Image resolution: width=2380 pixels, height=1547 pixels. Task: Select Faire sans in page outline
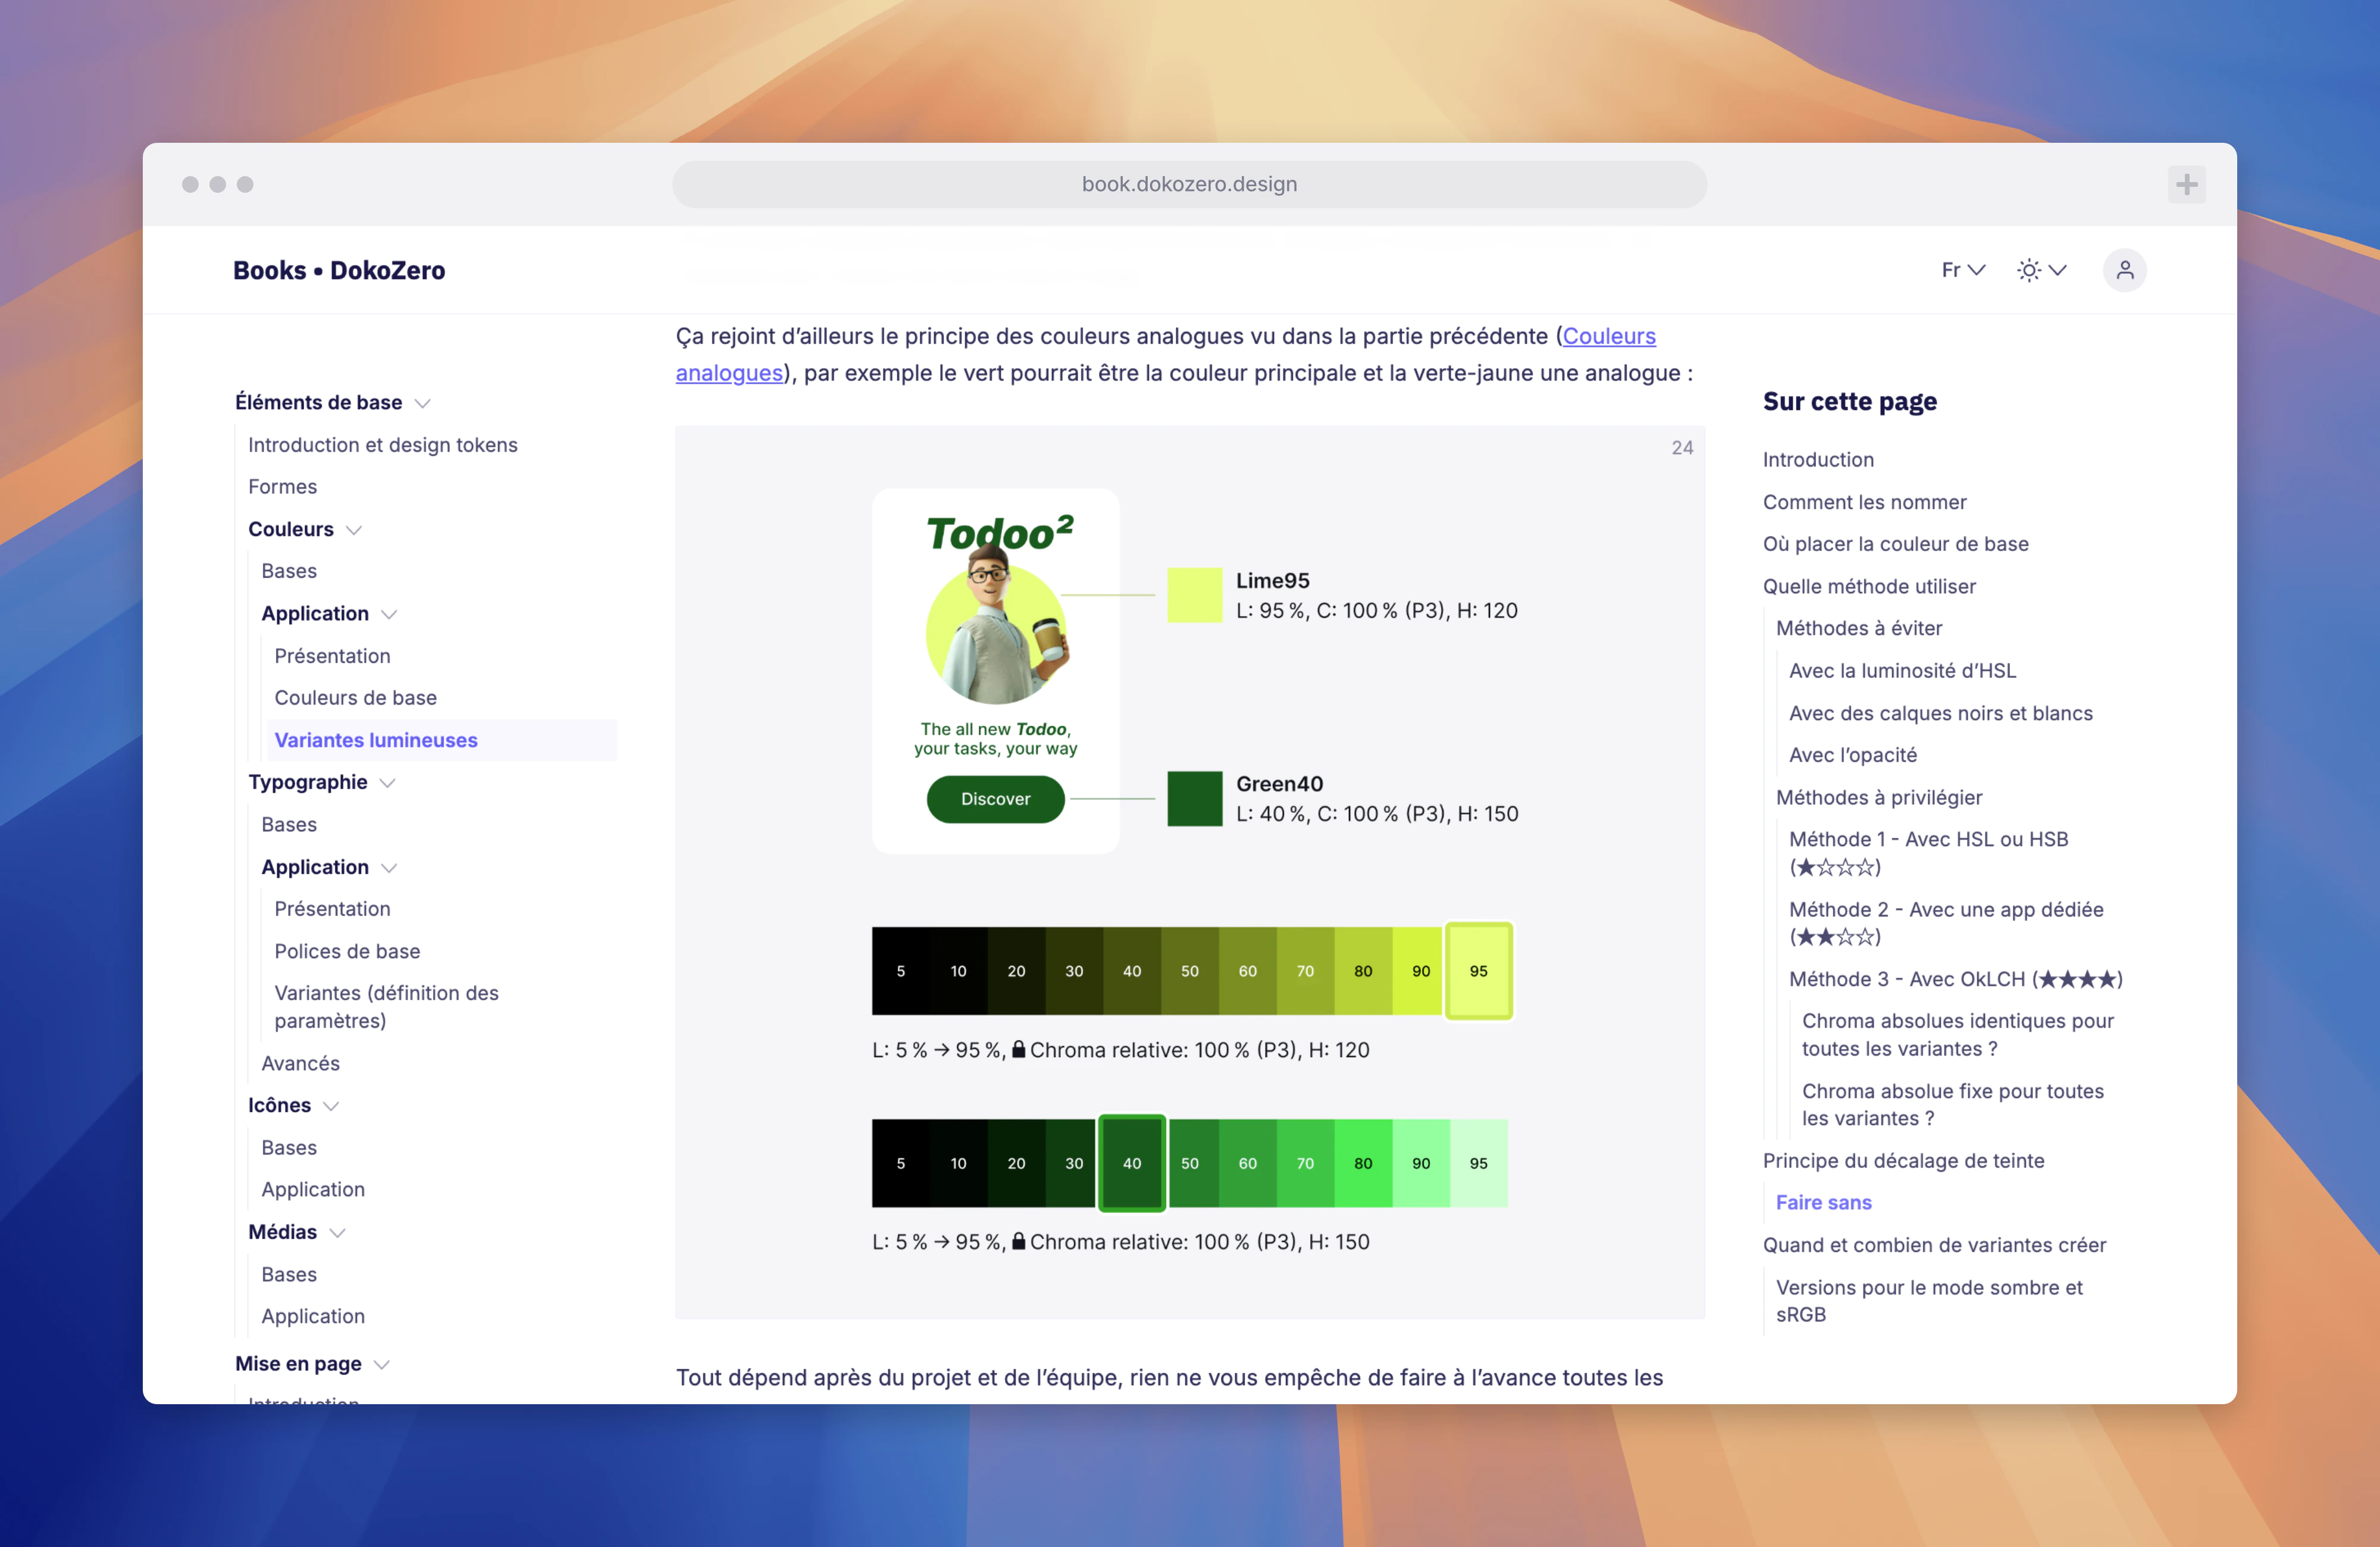[1823, 1203]
